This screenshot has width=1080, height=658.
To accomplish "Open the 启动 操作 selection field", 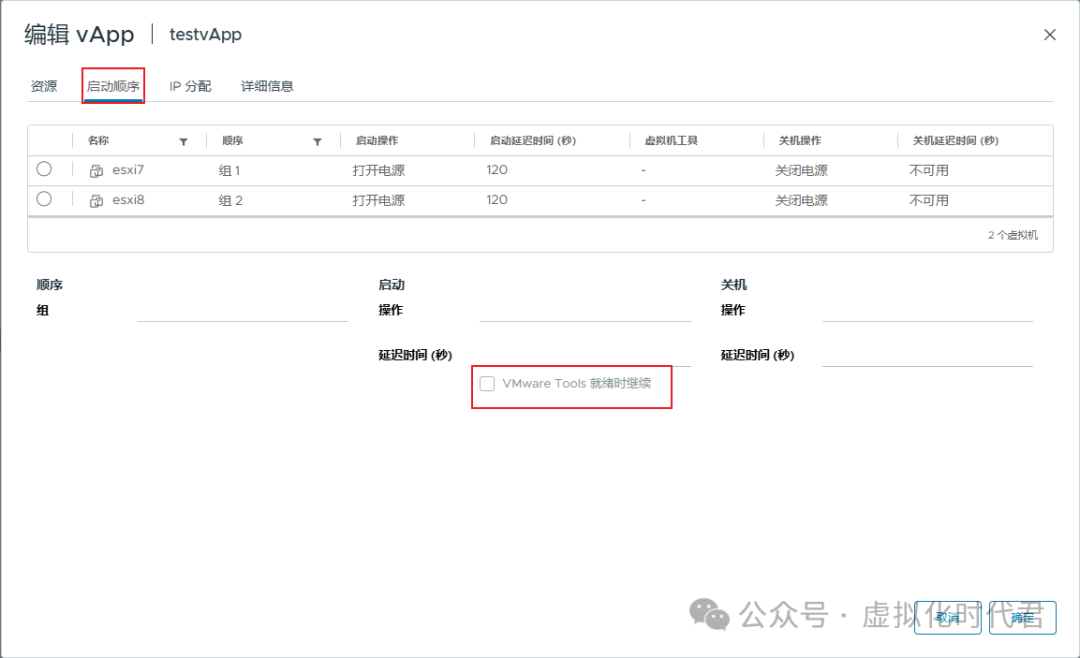I will coord(586,315).
